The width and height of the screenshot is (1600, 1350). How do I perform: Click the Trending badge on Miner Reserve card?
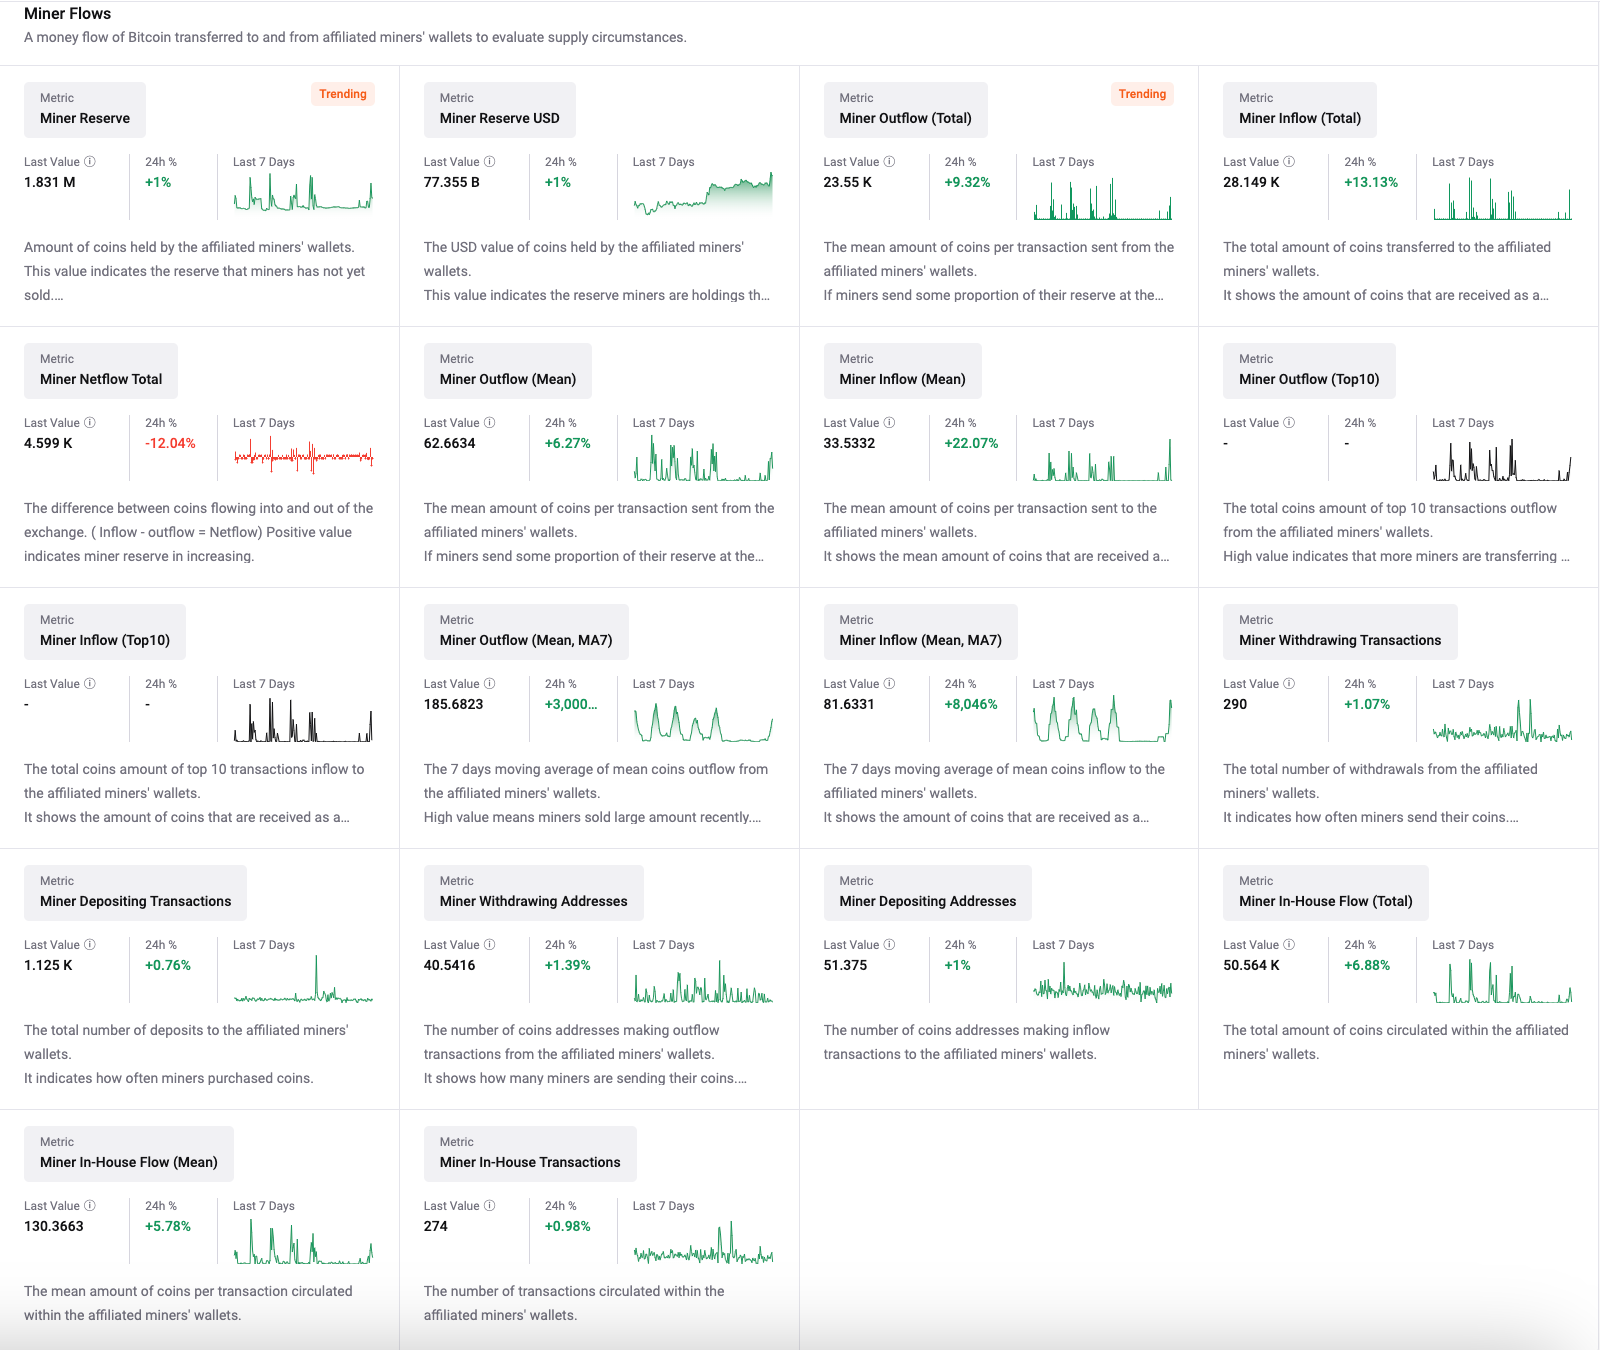[x=343, y=94]
